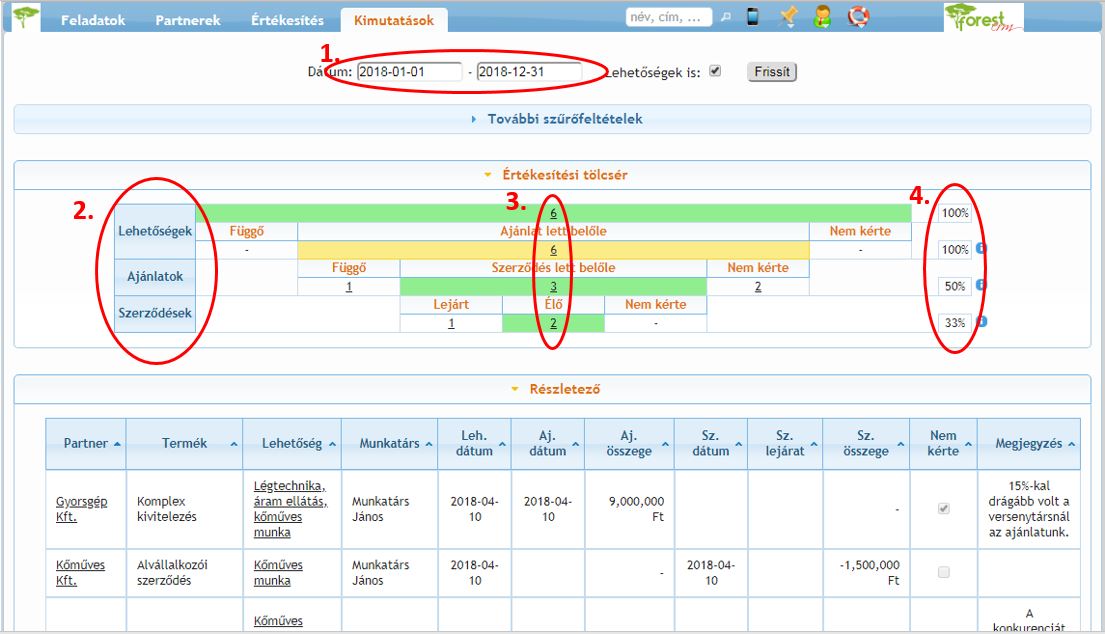The image size is (1105, 634).
Task: Click the tree logo icon at top left
Action: coord(26,18)
